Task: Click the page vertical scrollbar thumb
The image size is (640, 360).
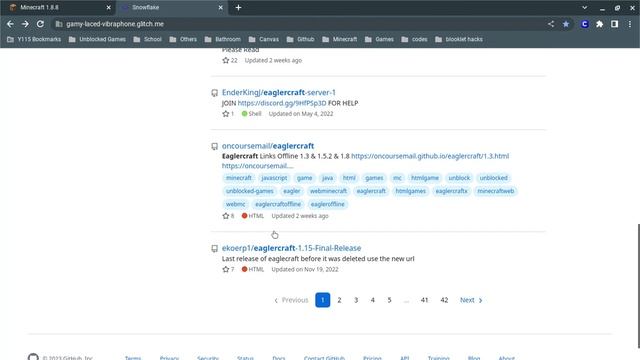Action: (638, 286)
